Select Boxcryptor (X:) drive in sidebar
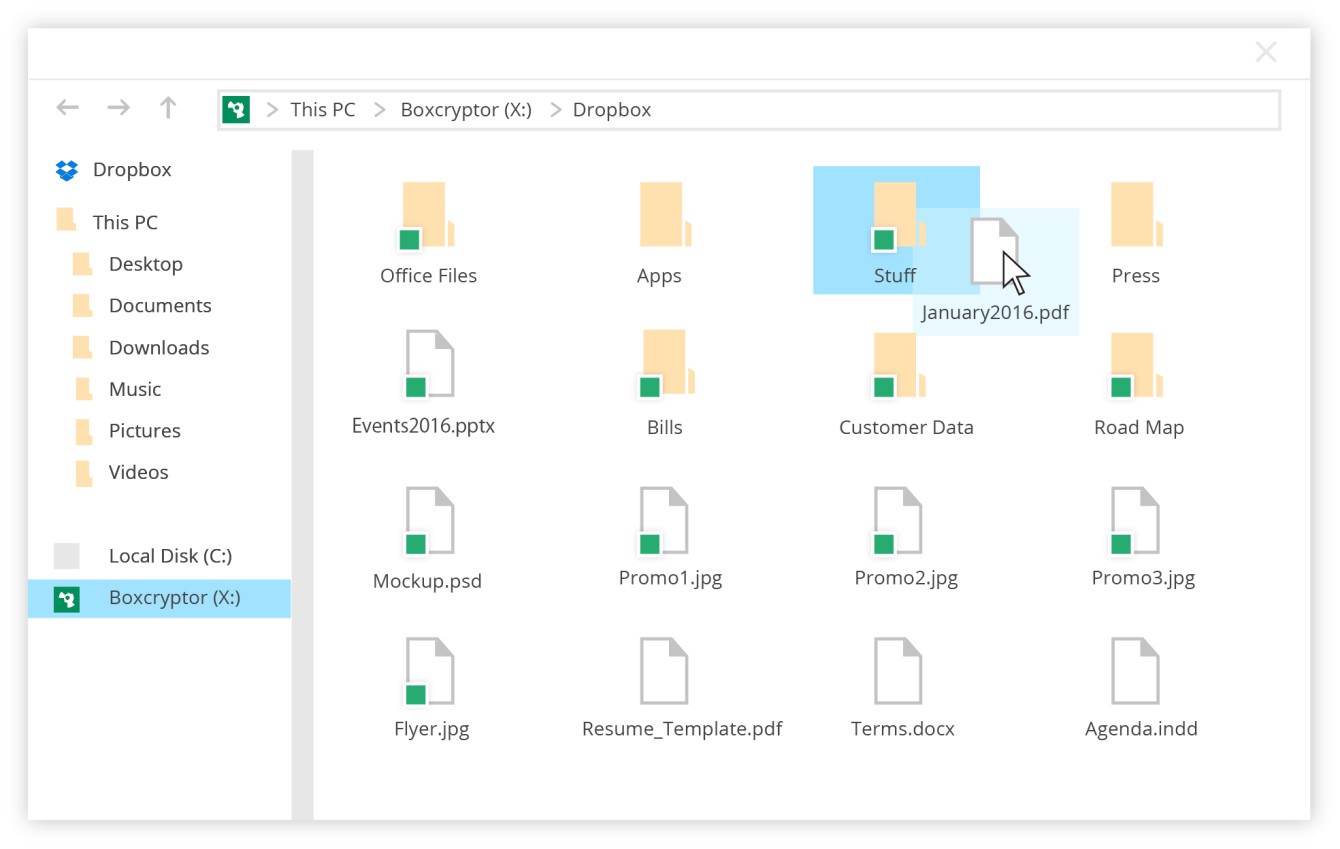Image resolution: width=1340 pixels, height=849 pixels. pyautogui.click(x=173, y=598)
